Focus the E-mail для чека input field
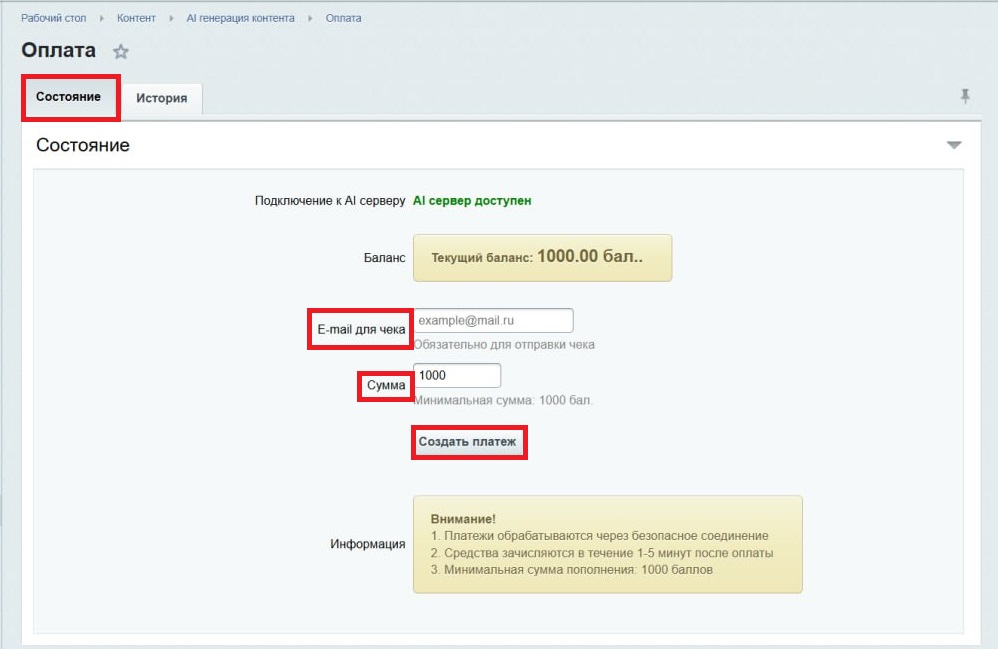 [493, 321]
